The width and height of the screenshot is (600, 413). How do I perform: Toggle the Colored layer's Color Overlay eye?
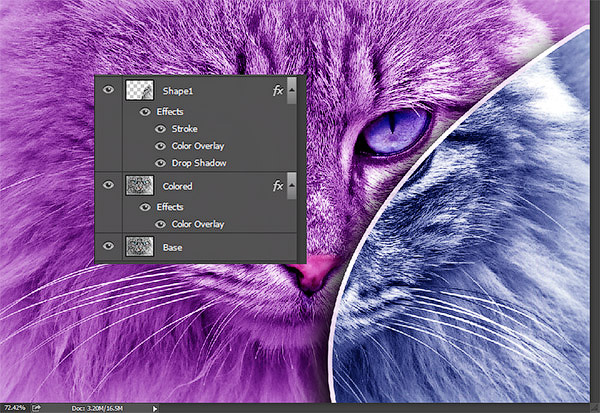(x=160, y=224)
